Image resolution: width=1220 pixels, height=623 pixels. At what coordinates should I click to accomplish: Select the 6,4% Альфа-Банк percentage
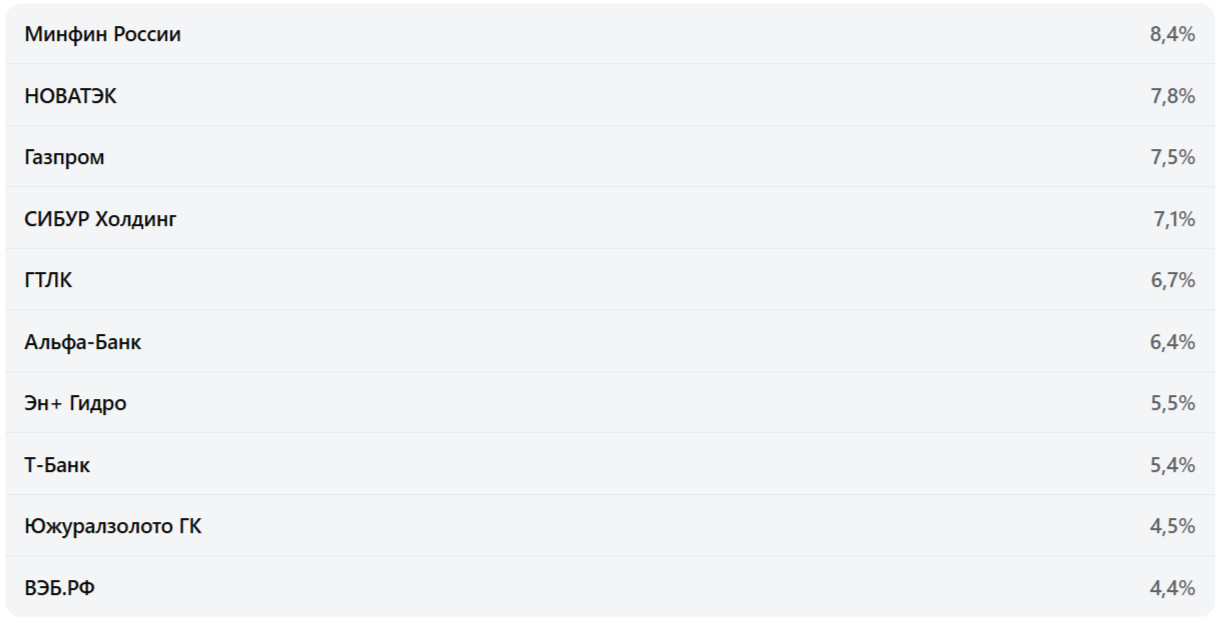(1172, 342)
